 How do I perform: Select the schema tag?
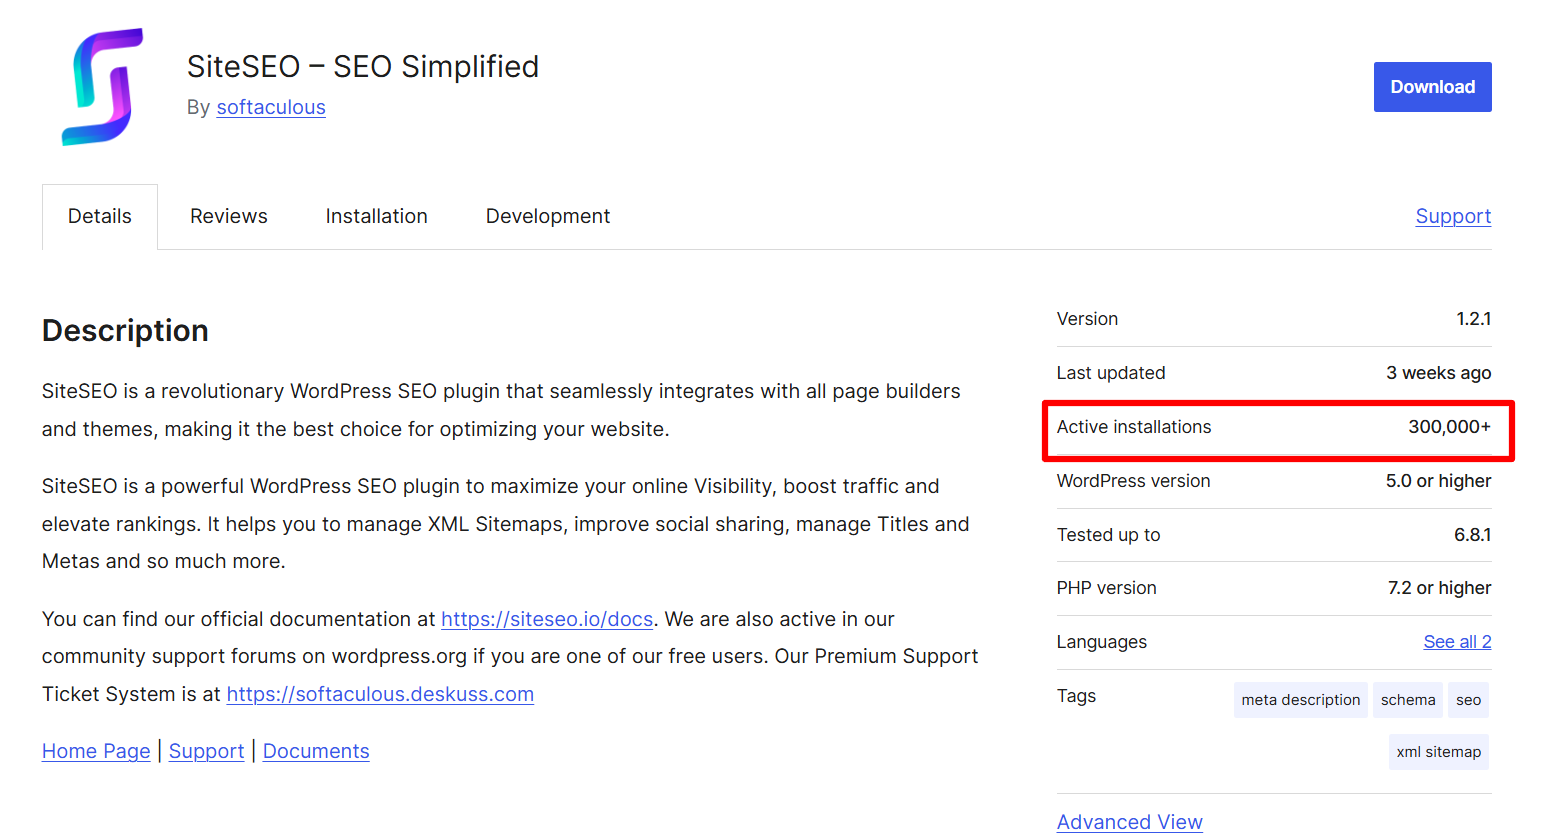(x=1408, y=700)
